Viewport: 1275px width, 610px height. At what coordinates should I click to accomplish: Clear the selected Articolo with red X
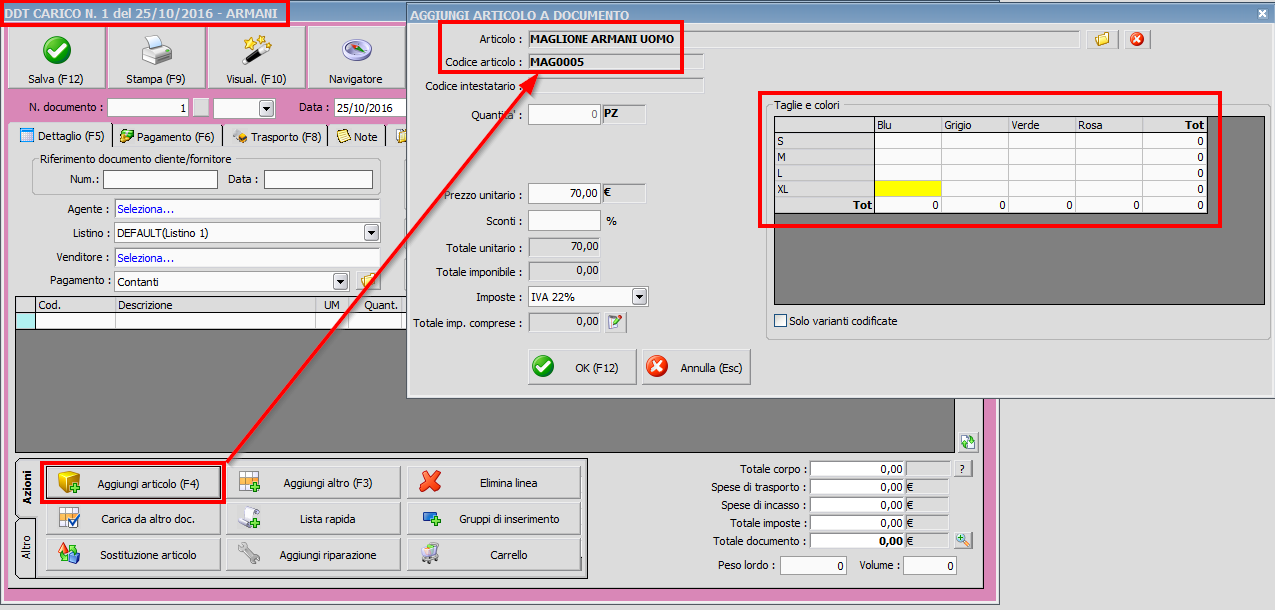point(1137,39)
